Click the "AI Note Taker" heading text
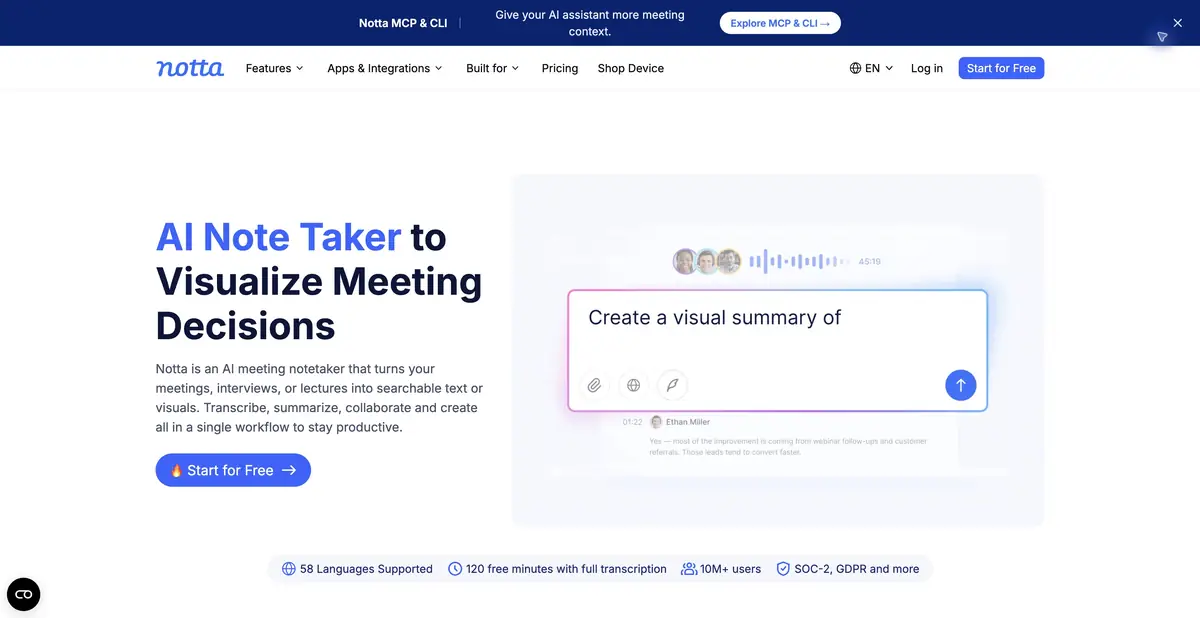The height and width of the screenshot is (618, 1200). (x=279, y=237)
